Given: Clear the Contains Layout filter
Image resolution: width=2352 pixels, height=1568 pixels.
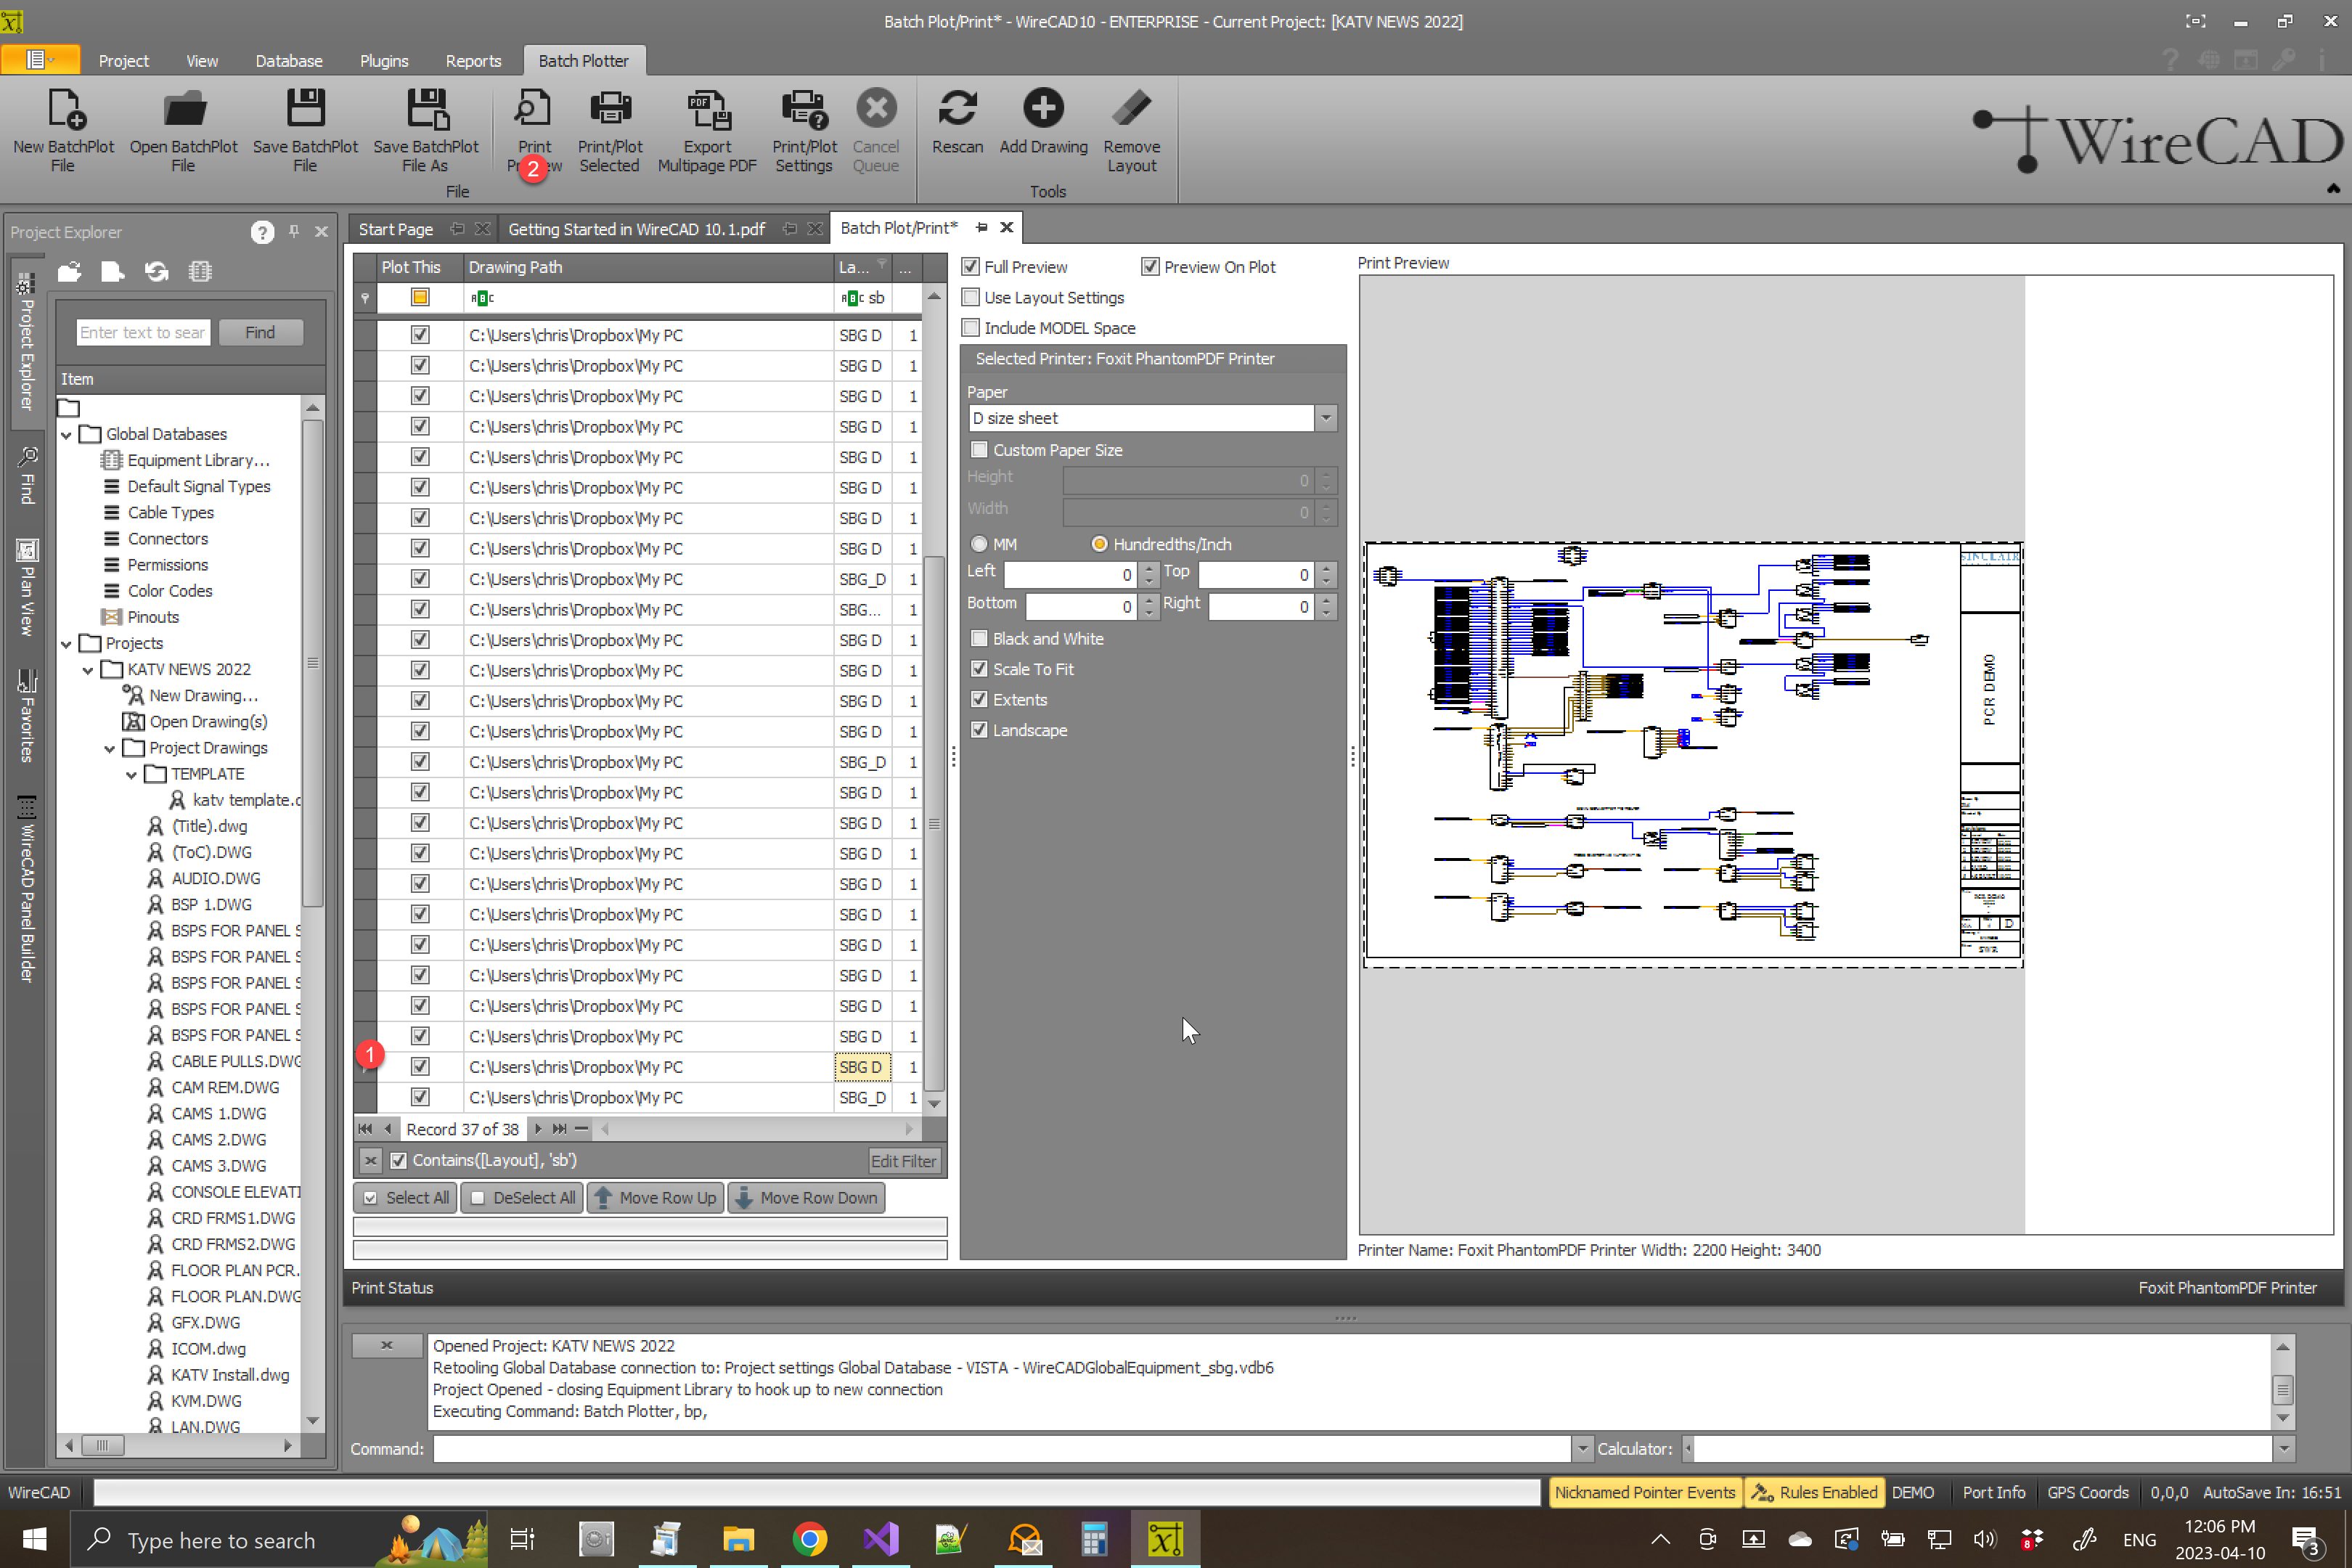Looking at the screenshot, I should click(x=370, y=1161).
